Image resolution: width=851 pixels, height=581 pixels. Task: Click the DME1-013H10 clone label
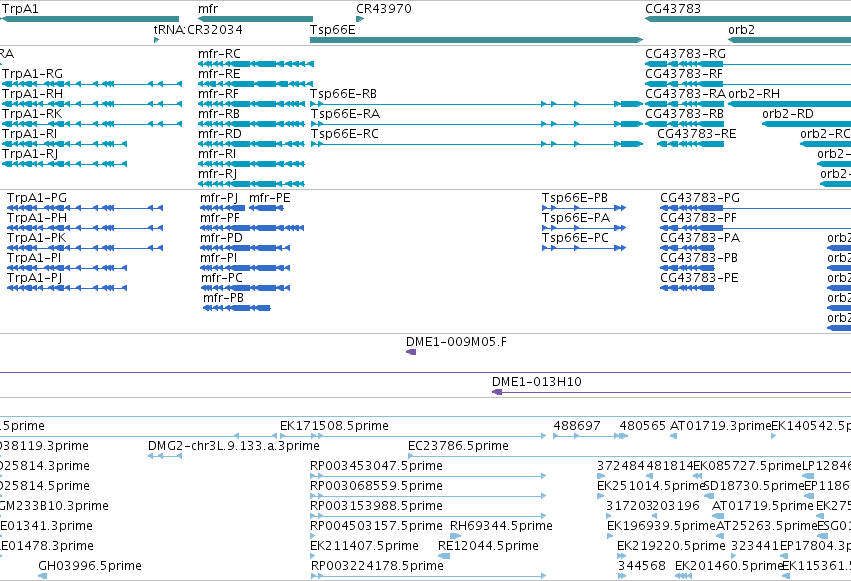pos(537,381)
